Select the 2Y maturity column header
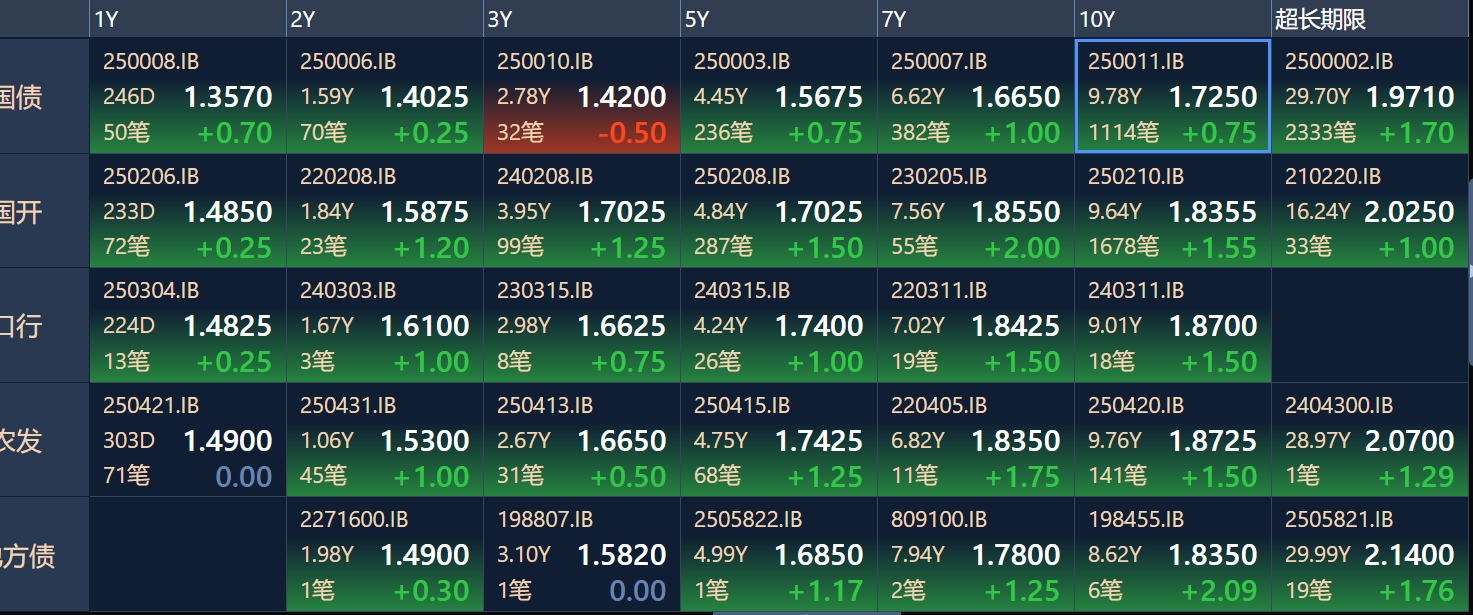The width and height of the screenshot is (1473, 615). pyautogui.click(x=385, y=18)
